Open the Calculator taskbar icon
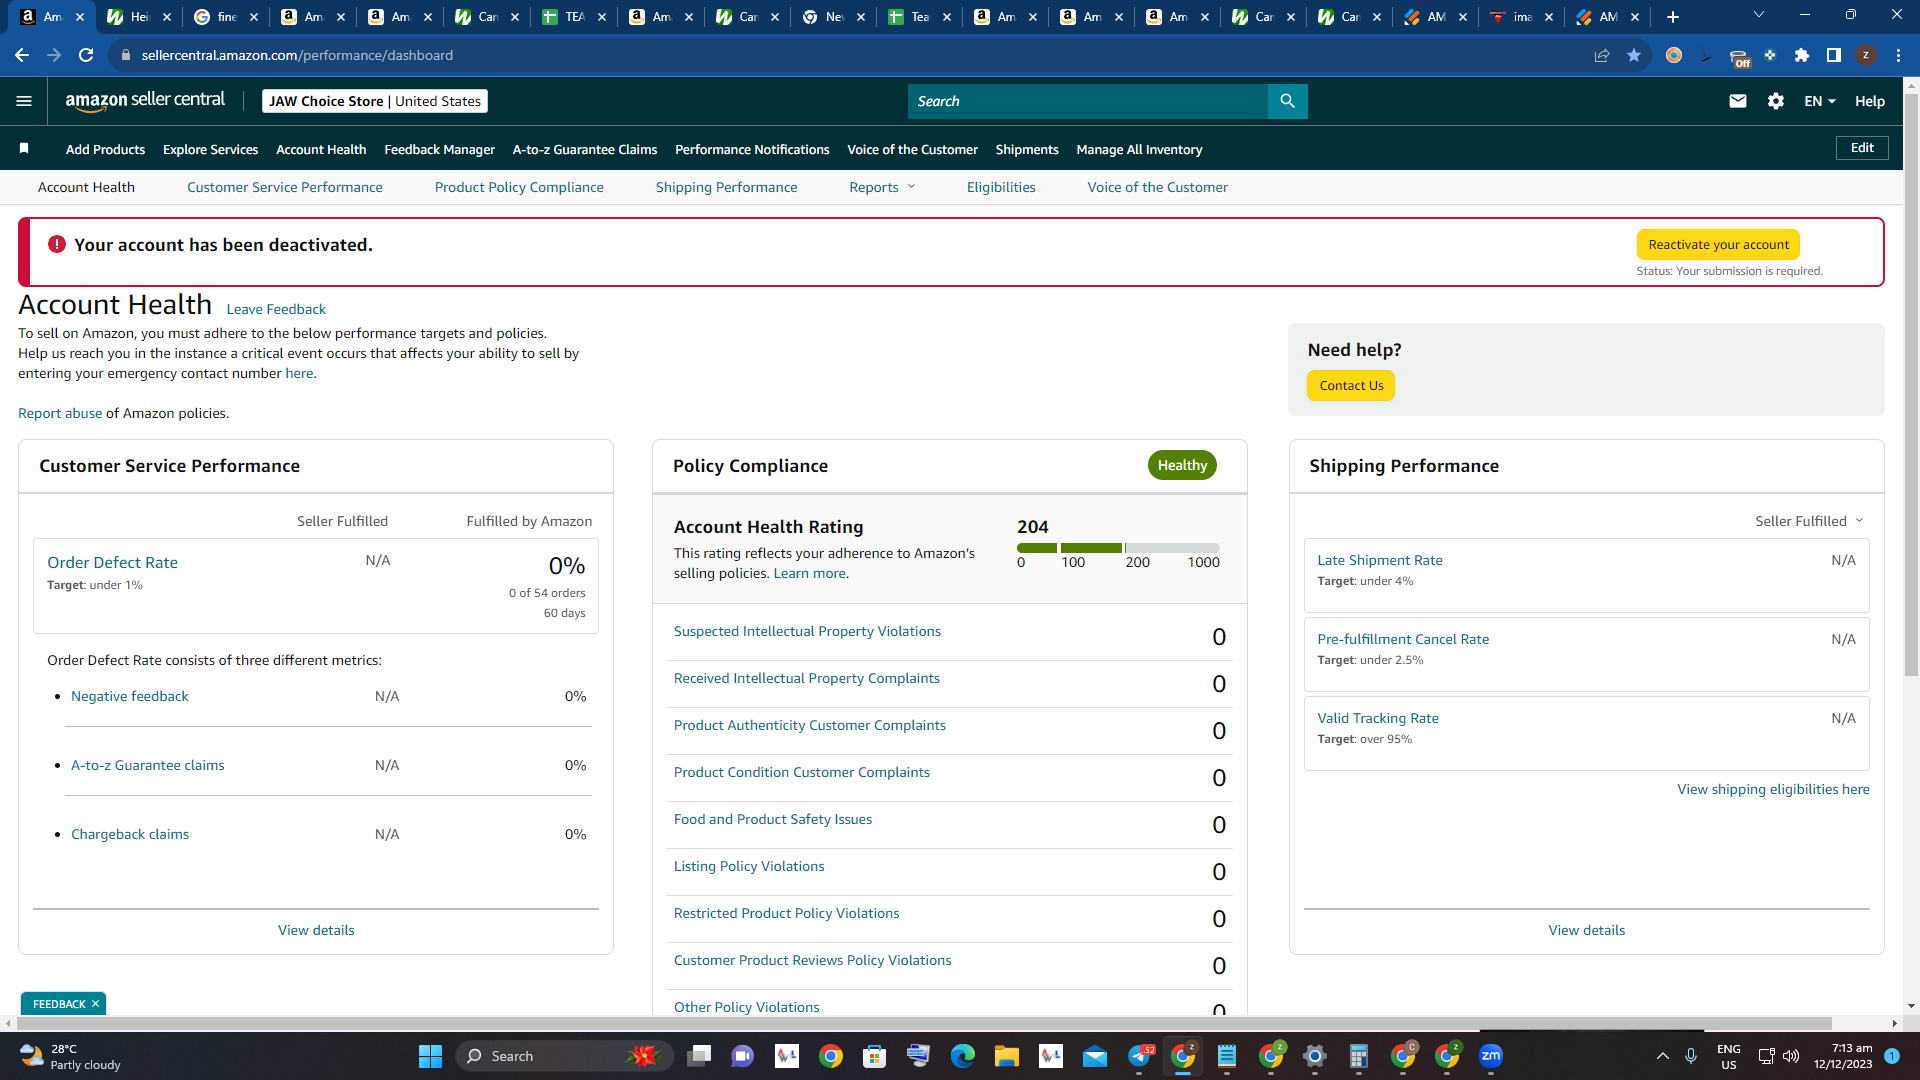Image resolution: width=1920 pixels, height=1080 pixels. [1358, 1056]
